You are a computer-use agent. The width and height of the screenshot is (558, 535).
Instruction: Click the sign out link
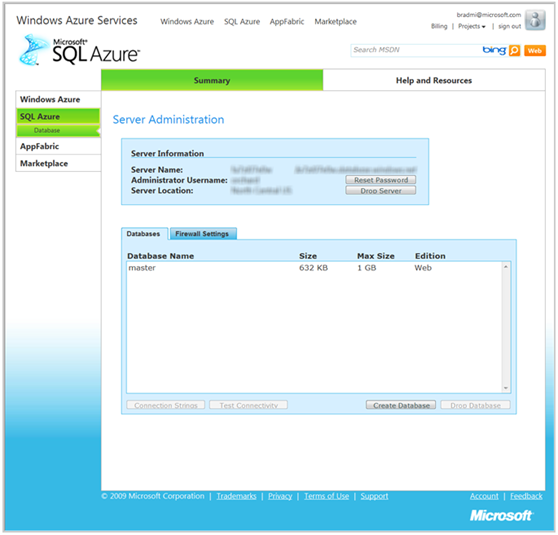click(510, 26)
